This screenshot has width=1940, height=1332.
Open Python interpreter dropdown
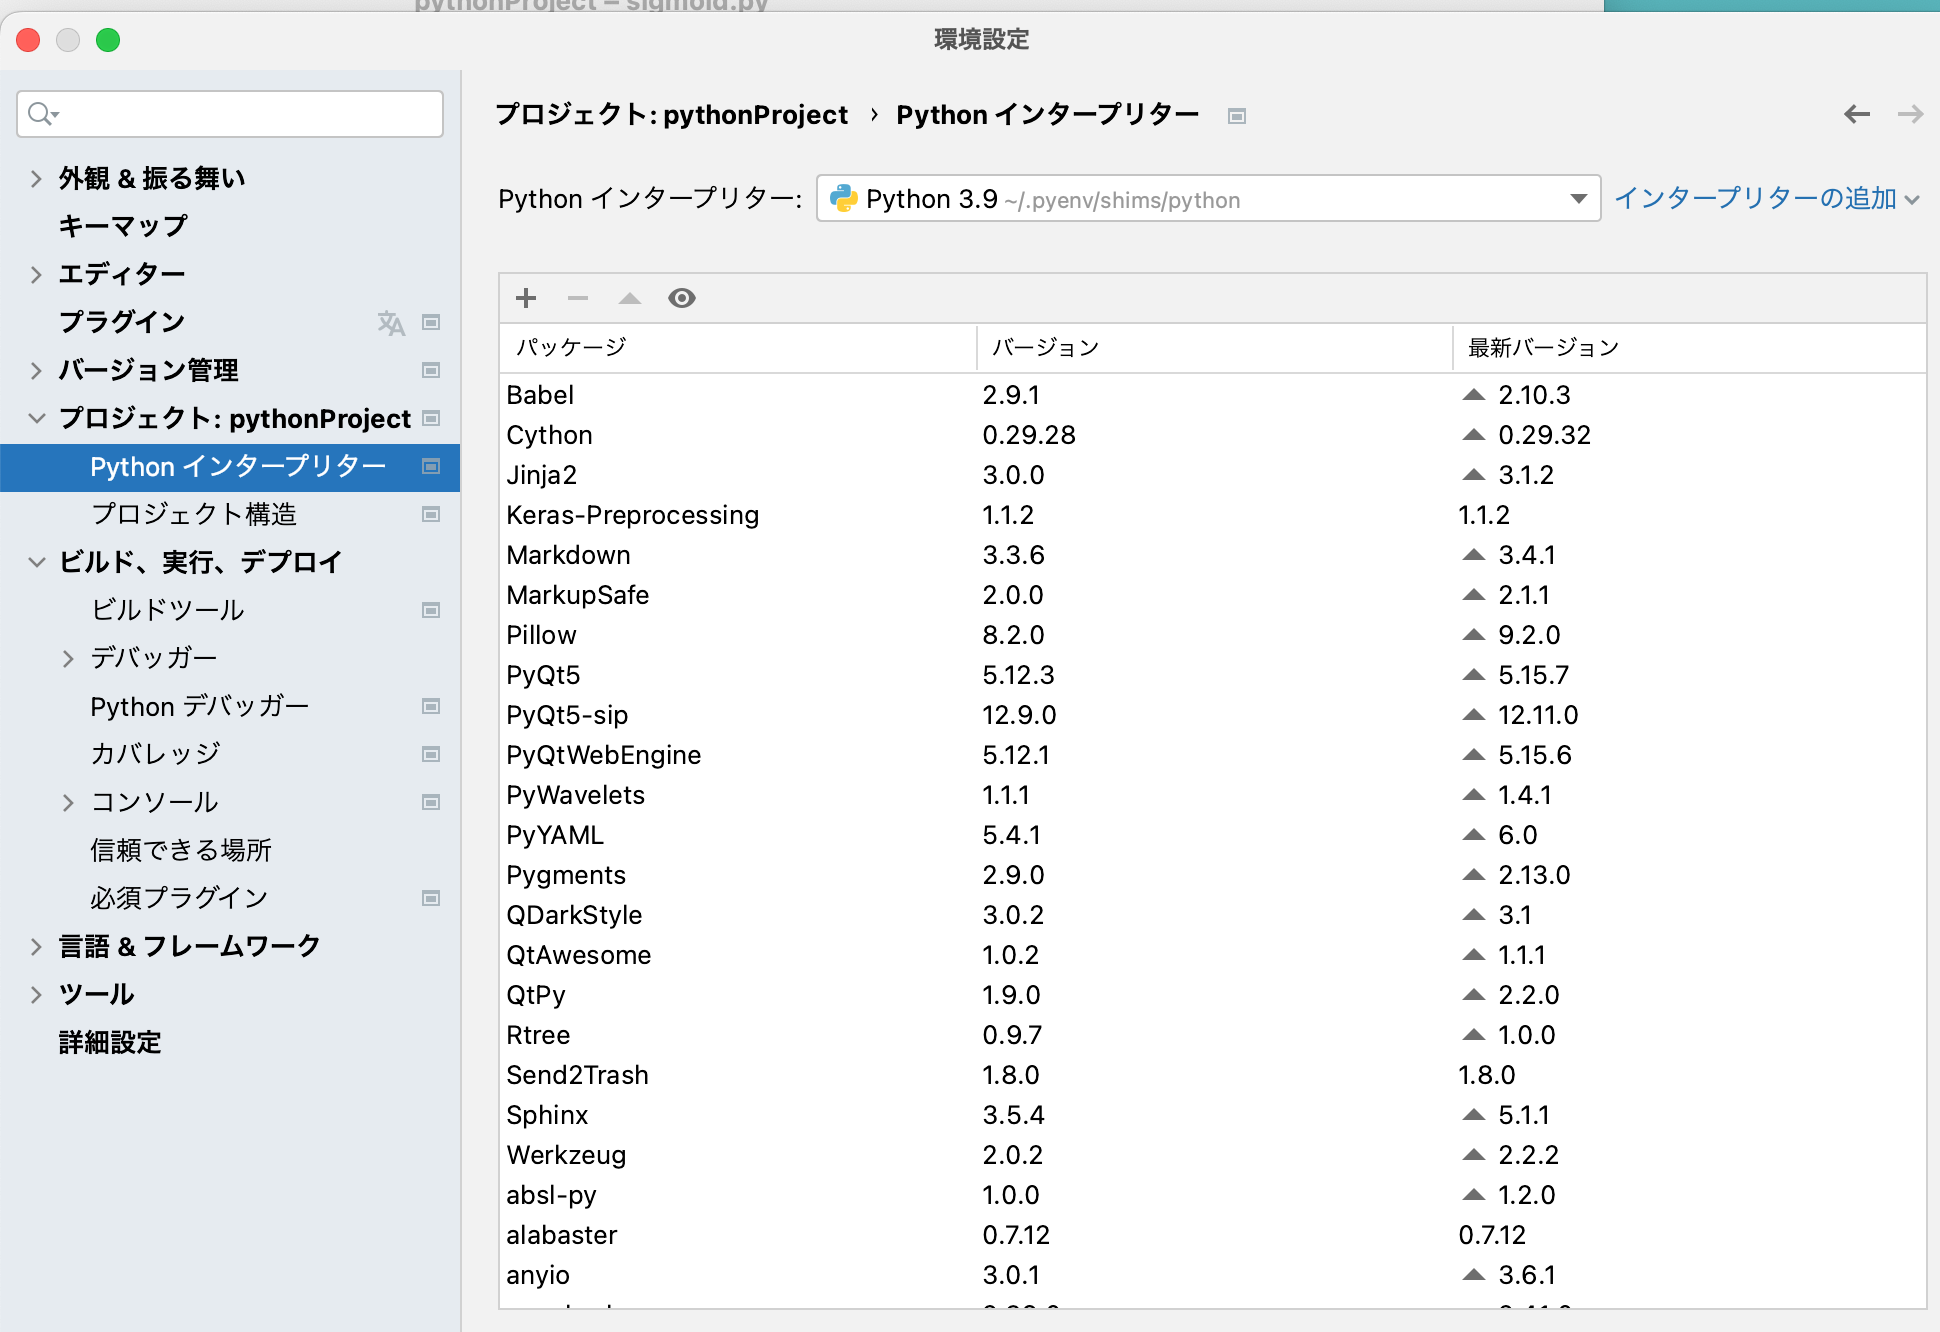1208,198
